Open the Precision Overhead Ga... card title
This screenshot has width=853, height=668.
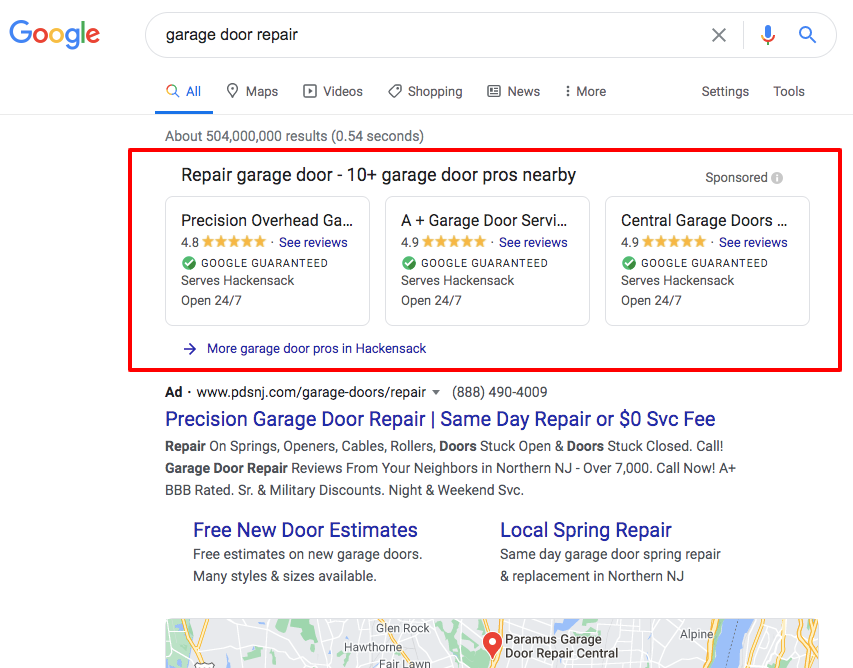[267, 220]
